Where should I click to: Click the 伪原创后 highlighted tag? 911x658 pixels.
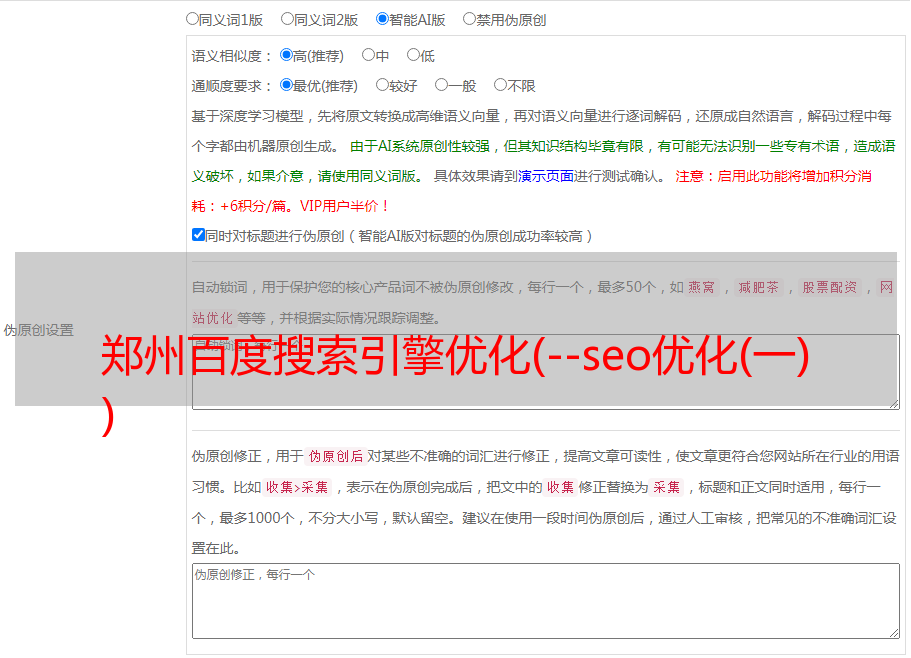tap(336, 456)
